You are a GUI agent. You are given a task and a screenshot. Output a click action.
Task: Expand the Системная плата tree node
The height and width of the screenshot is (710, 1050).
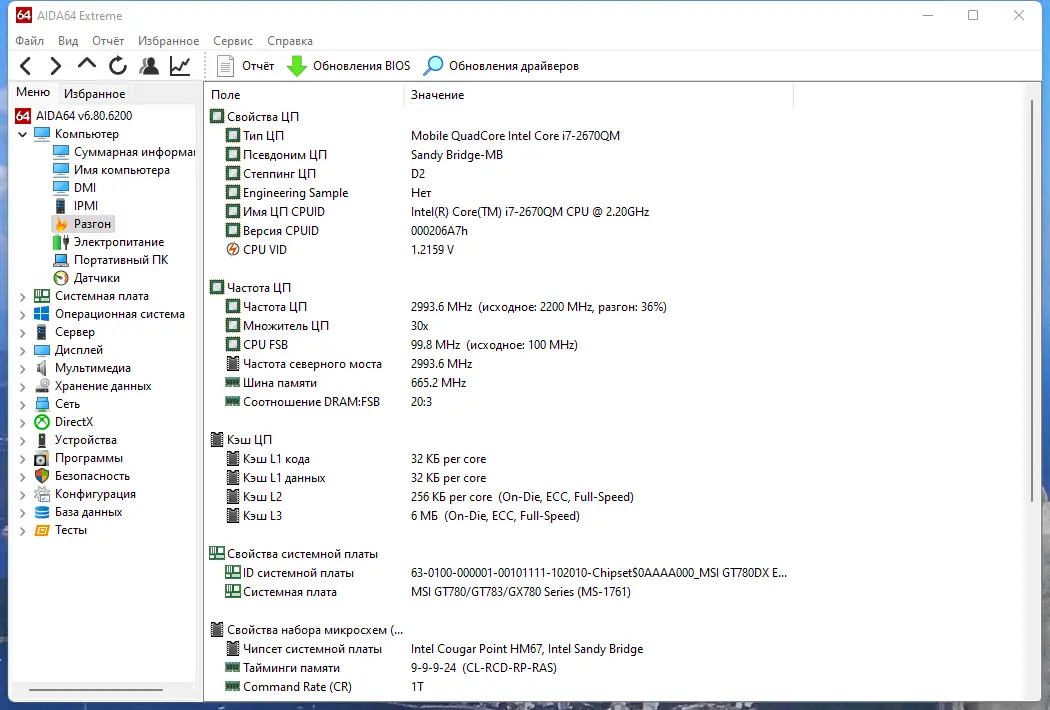coord(22,295)
